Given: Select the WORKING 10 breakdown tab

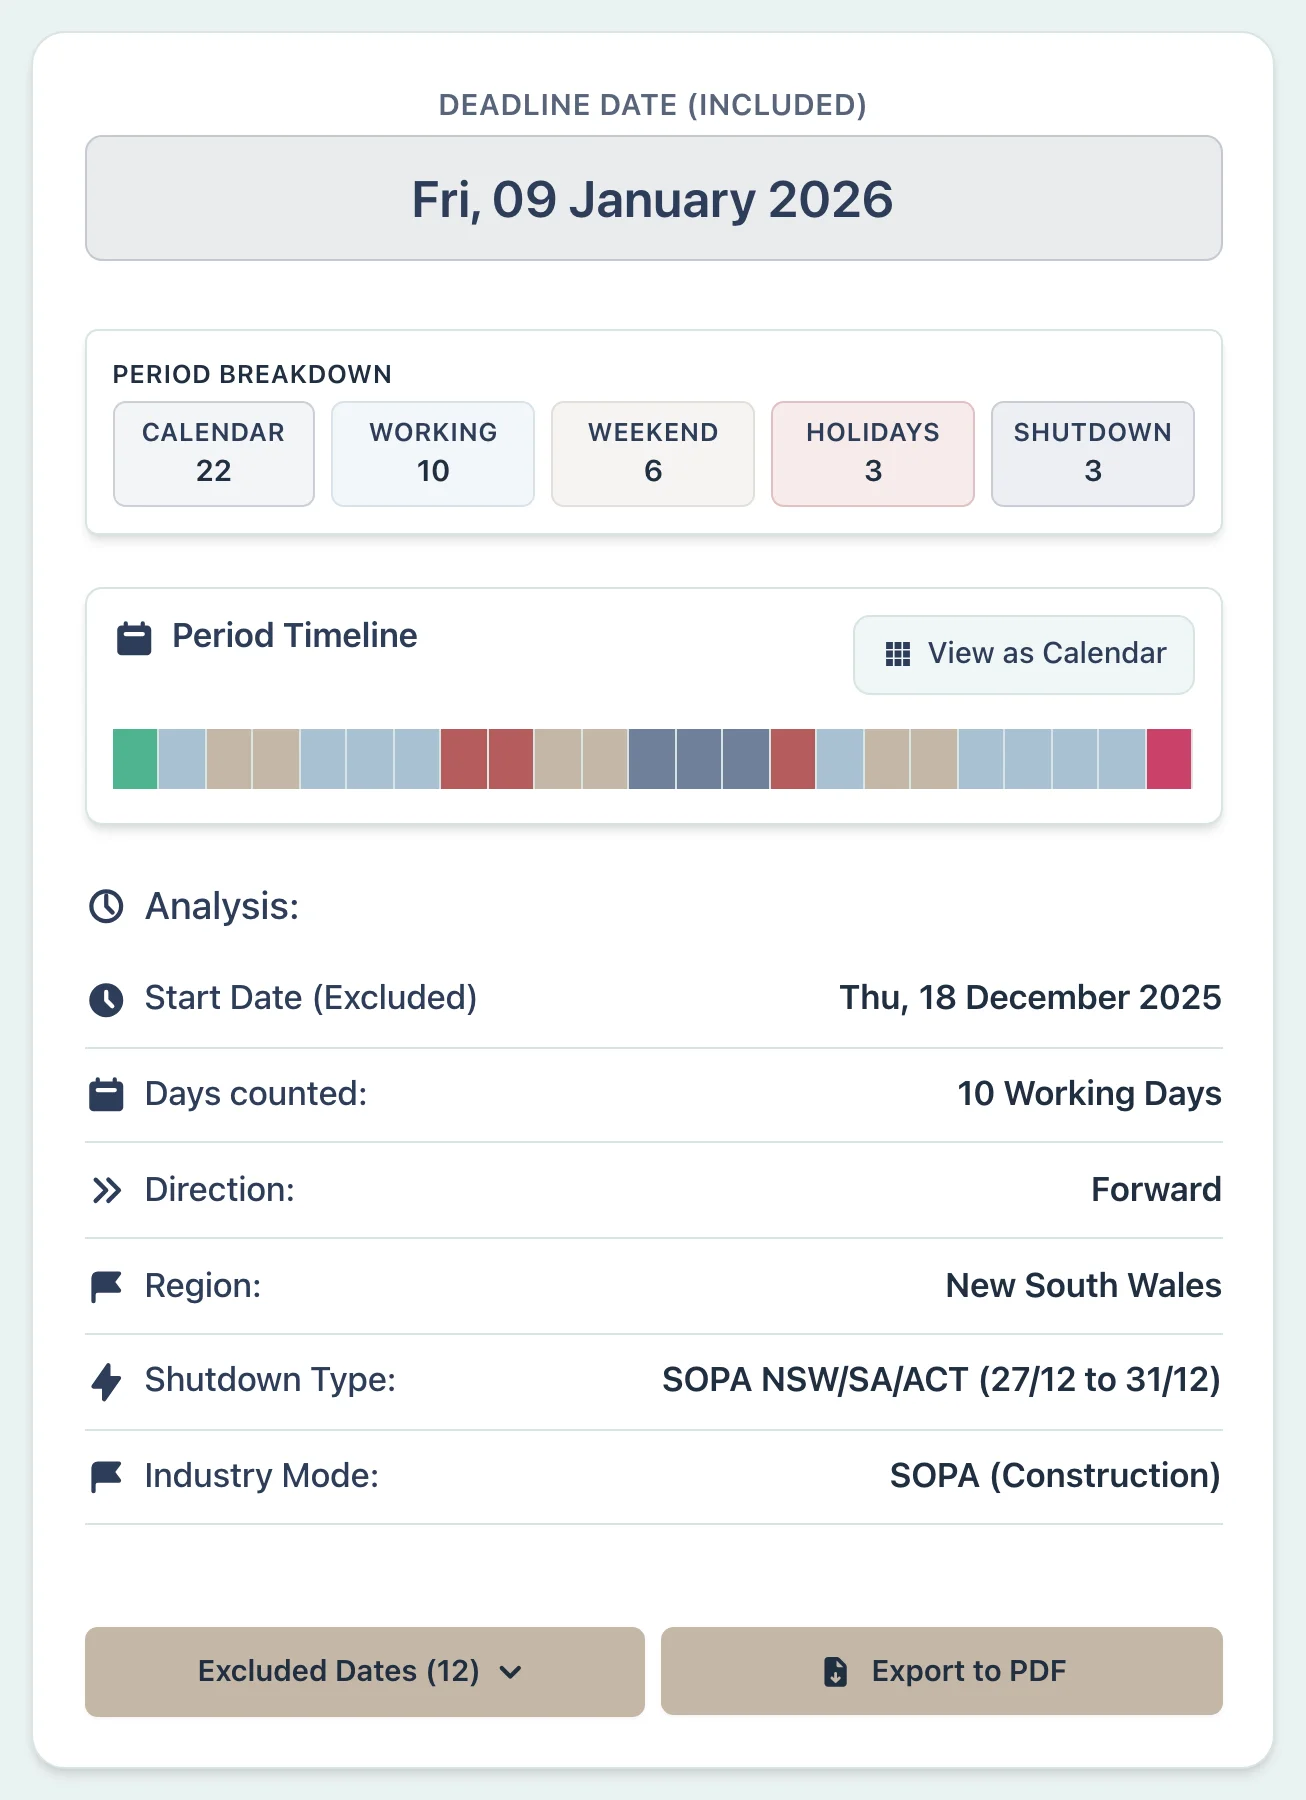Looking at the screenshot, I should pyautogui.click(x=432, y=453).
